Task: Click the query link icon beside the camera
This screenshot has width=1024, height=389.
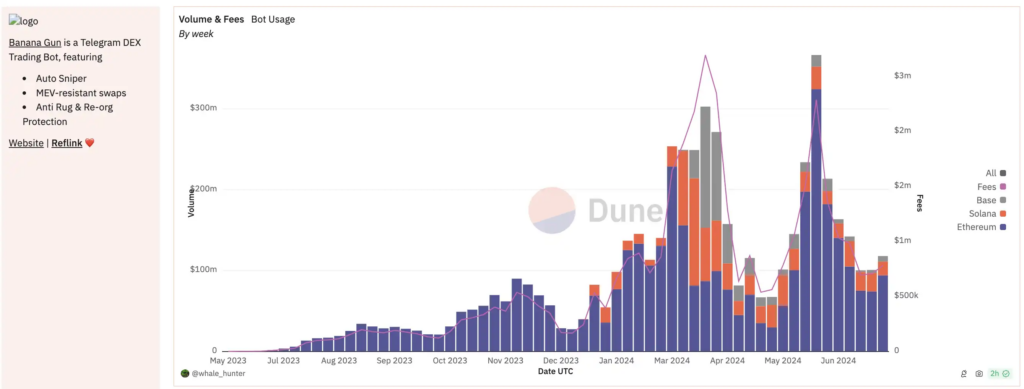Action: pyautogui.click(x=963, y=374)
